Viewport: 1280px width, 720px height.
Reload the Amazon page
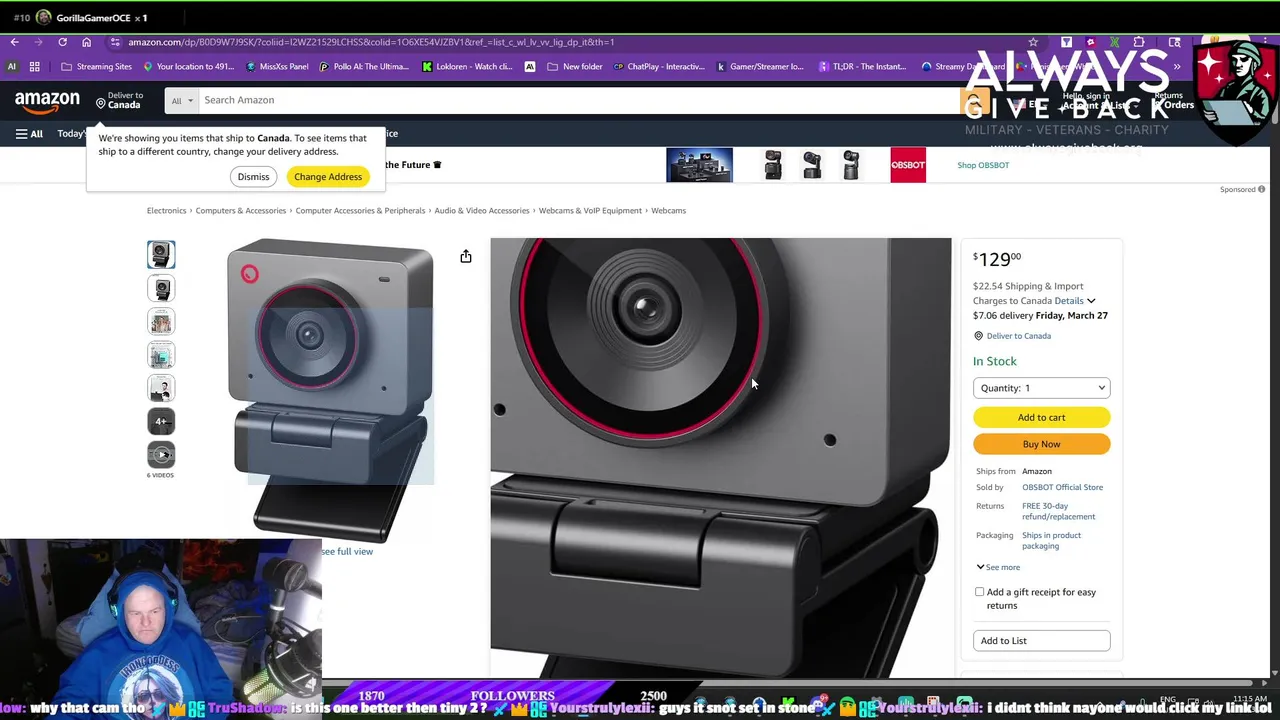coord(62,42)
